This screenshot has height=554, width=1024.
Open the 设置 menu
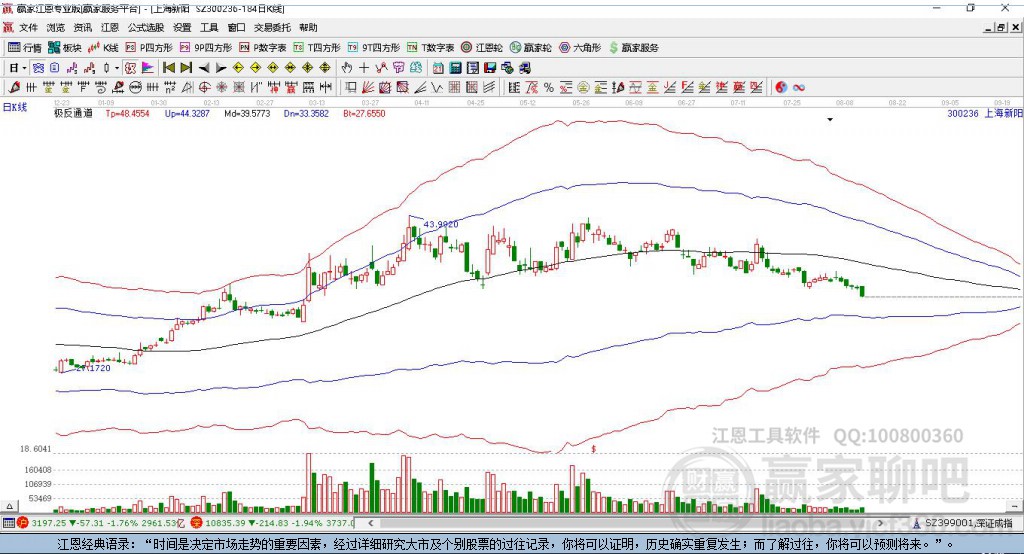pos(182,27)
